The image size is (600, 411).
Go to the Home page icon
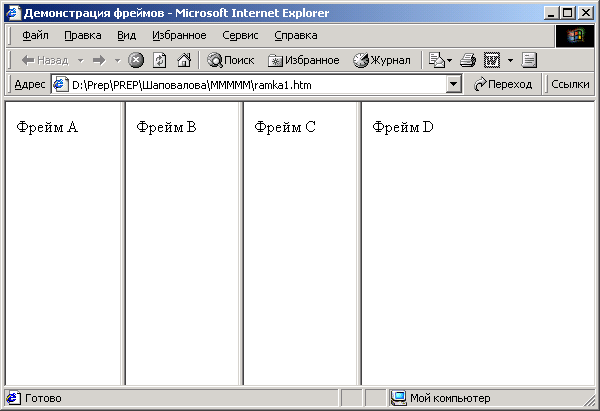[x=184, y=60]
